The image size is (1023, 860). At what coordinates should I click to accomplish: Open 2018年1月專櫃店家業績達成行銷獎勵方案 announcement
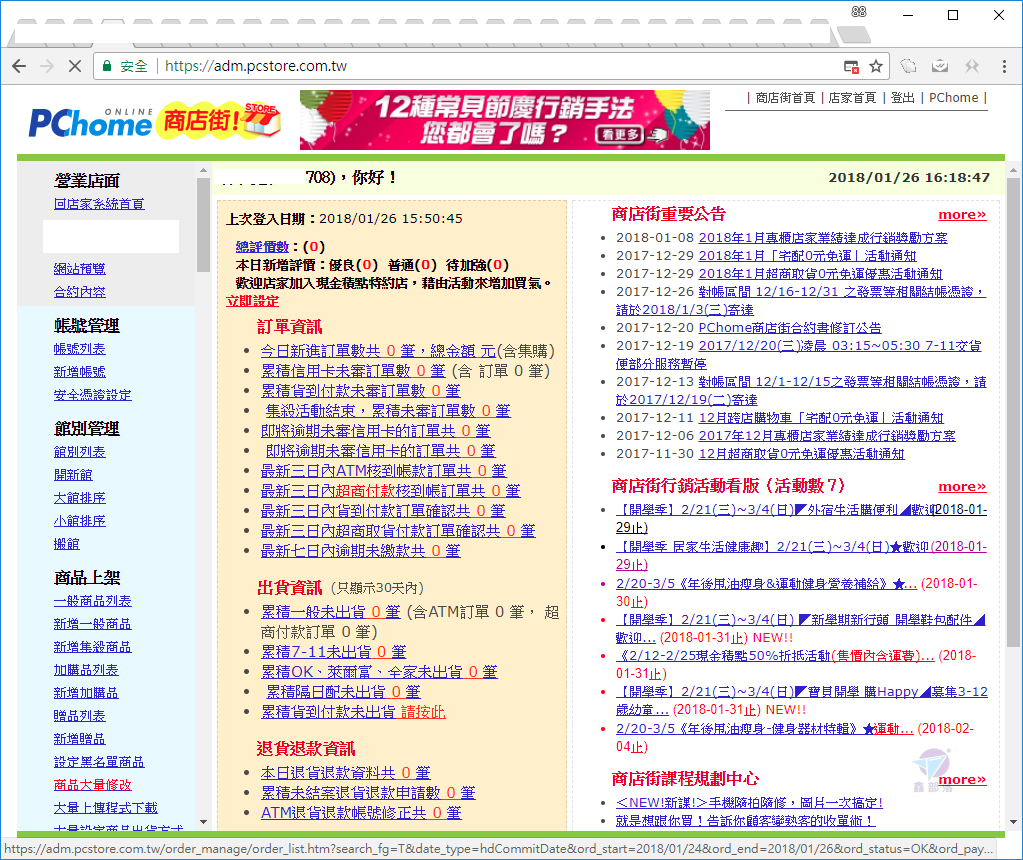823,238
